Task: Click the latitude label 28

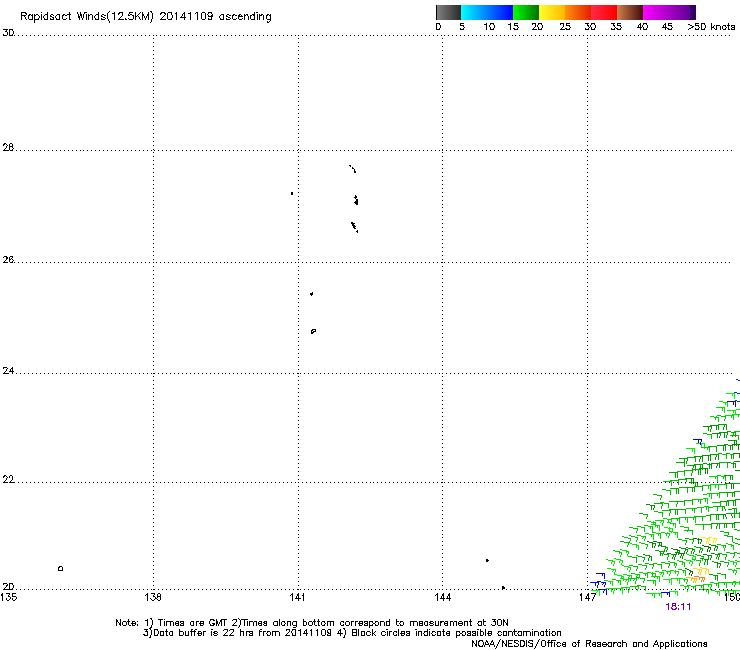Action: 8,147
